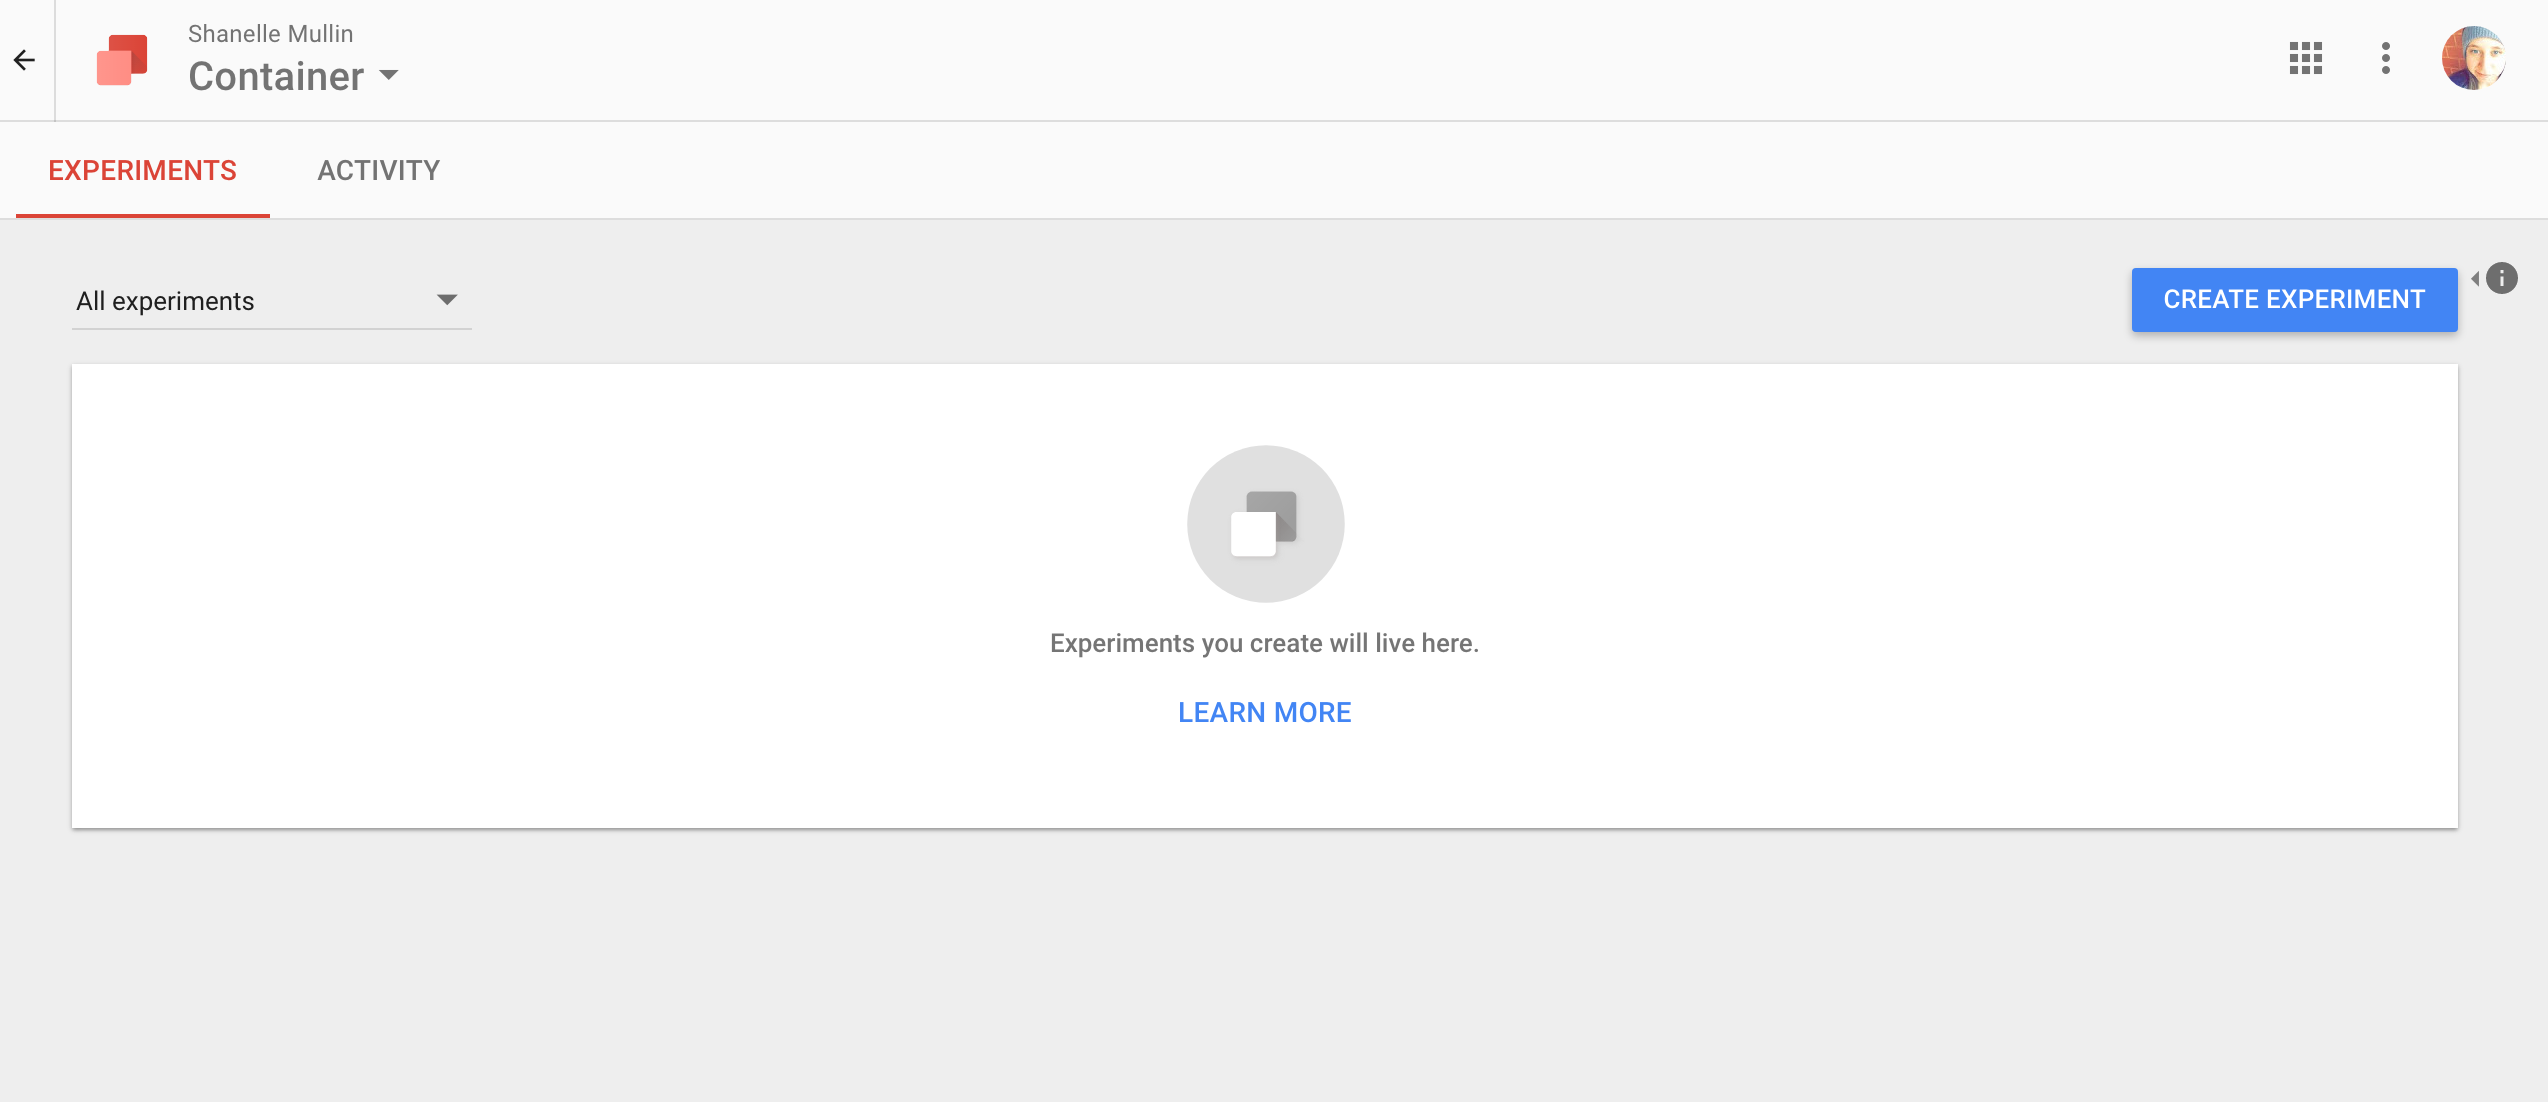Click the gray experiments placeholder icon
The width and height of the screenshot is (2548, 1102).
tap(1265, 524)
